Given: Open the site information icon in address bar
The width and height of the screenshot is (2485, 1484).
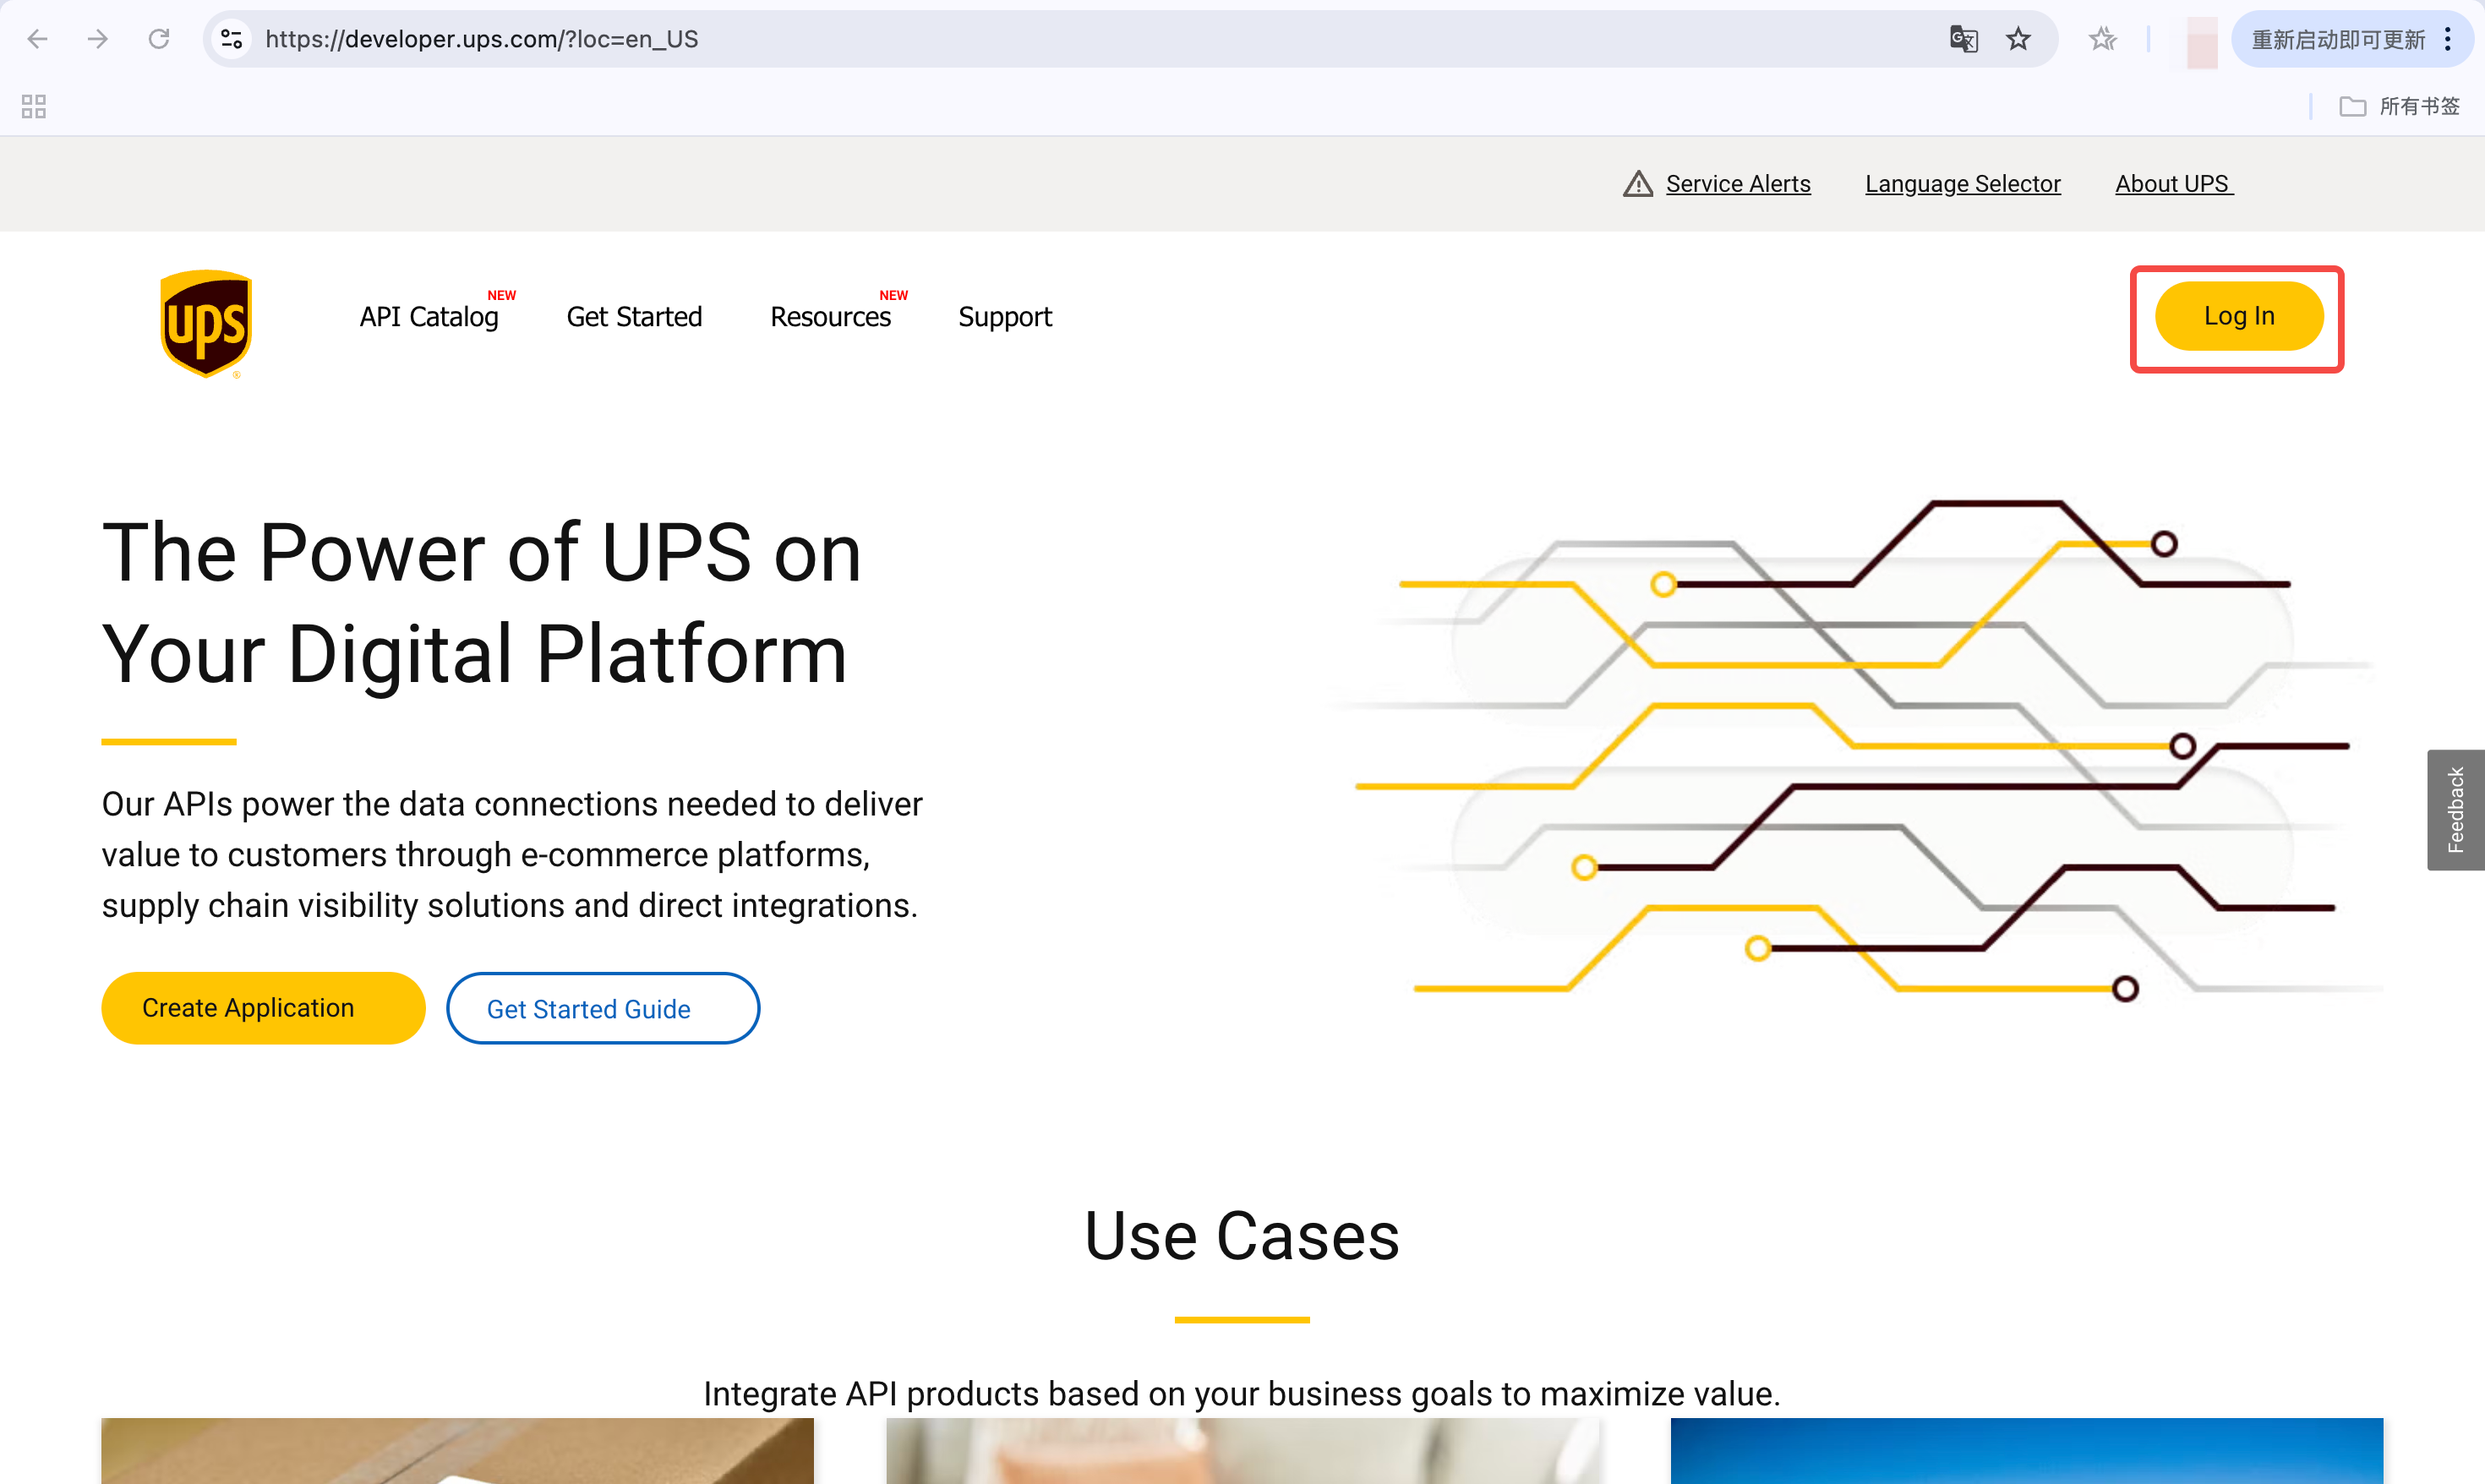Looking at the screenshot, I should pos(232,39).
